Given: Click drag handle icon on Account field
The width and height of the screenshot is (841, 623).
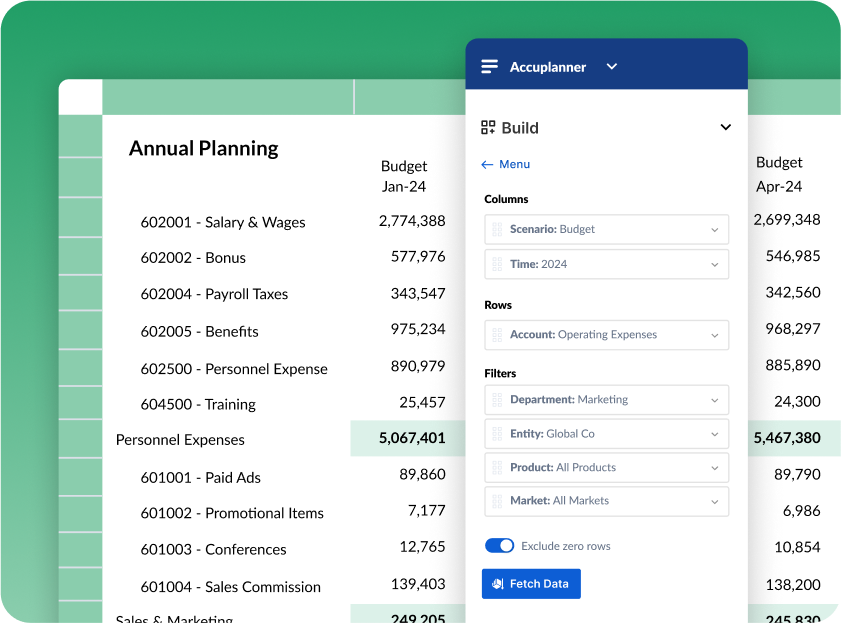Looking at the screenshot, I should 497,334.
